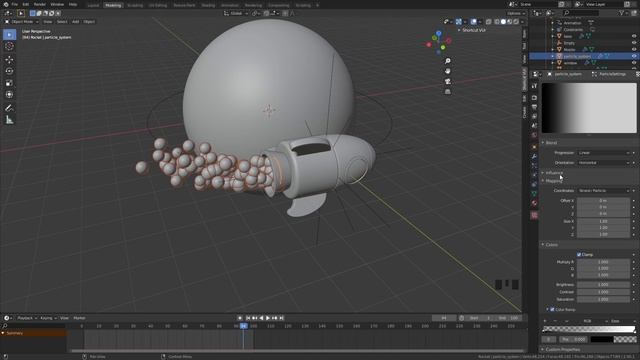The image size is (640, 360).
Task: Hide the particle_system object in outliner
Action: 634,56
